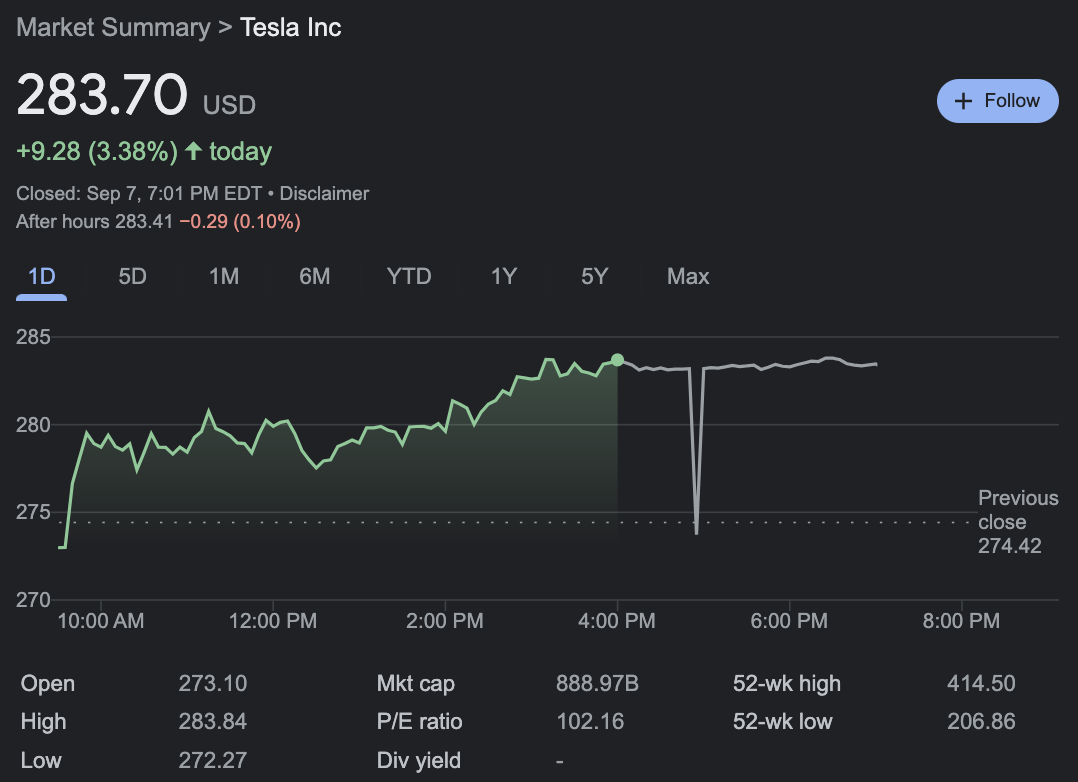1078x782 pixels.
Task: Click the plus icon on Follow
Action: click(x=963, y=101)
